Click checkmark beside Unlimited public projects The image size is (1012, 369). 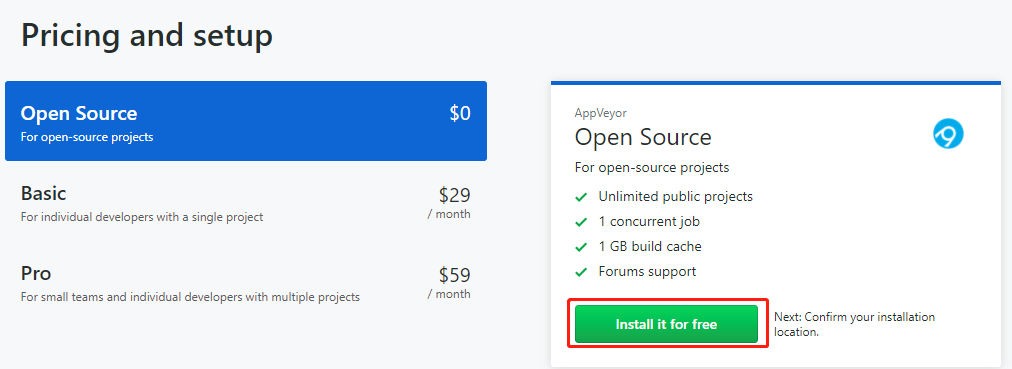point(581,196)
